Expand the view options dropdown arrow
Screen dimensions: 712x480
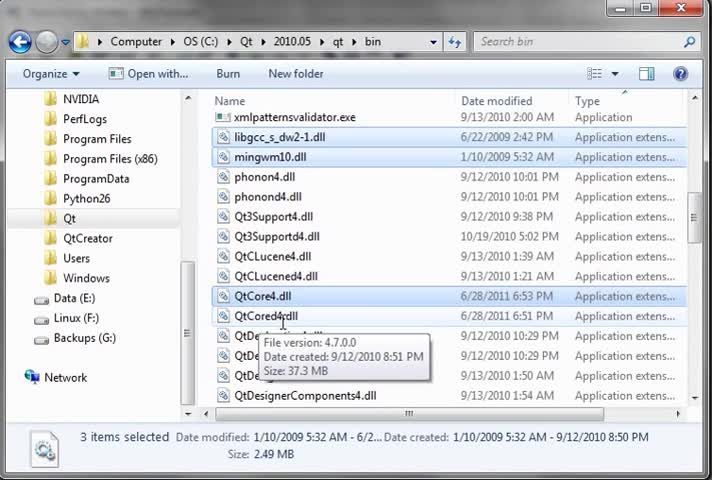(615, 74)
